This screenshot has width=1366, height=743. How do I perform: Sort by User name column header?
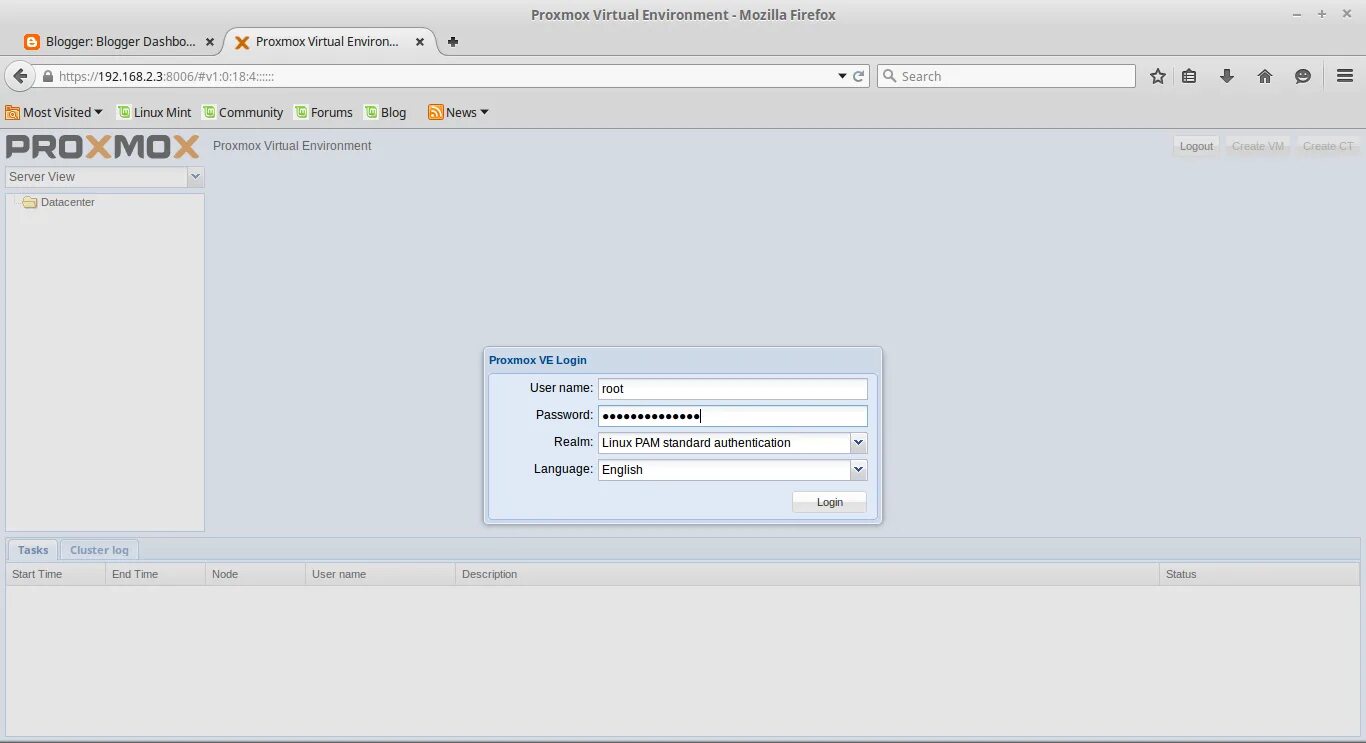380,574
